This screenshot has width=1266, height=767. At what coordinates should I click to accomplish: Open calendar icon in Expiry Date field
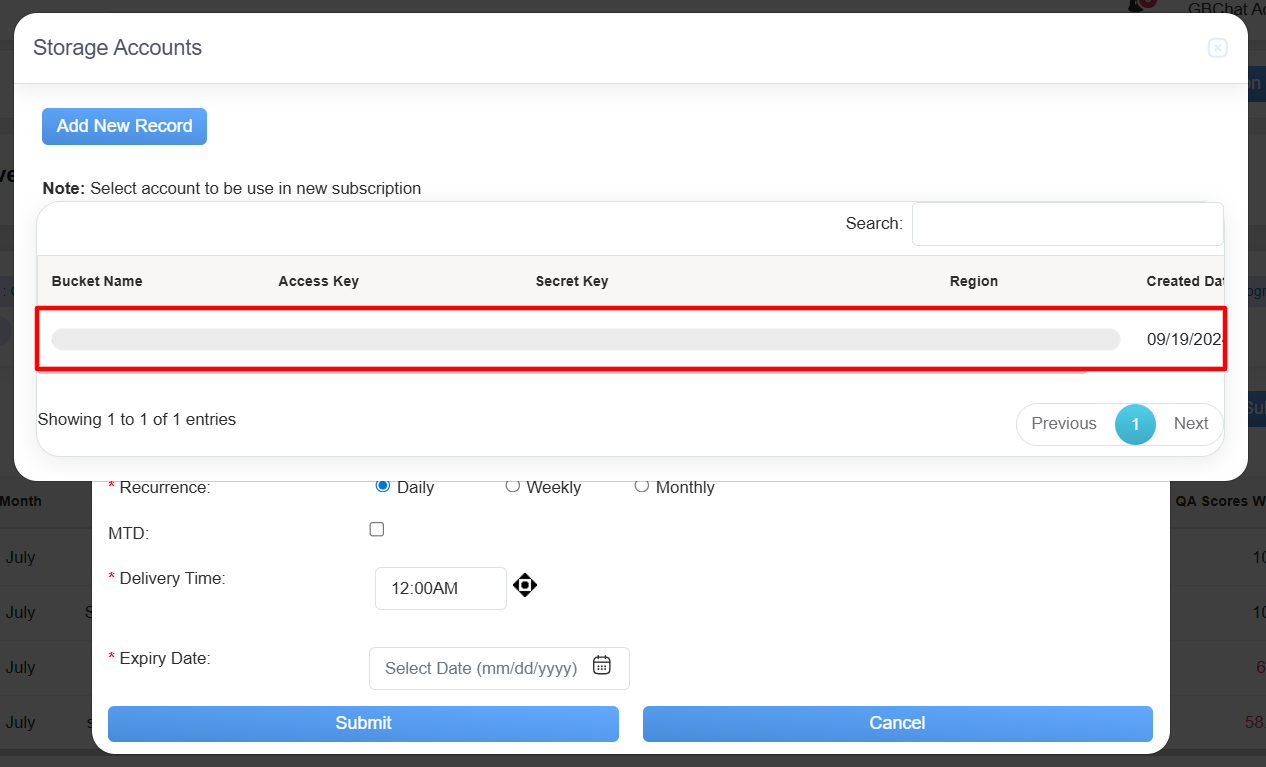coord(601,666)
